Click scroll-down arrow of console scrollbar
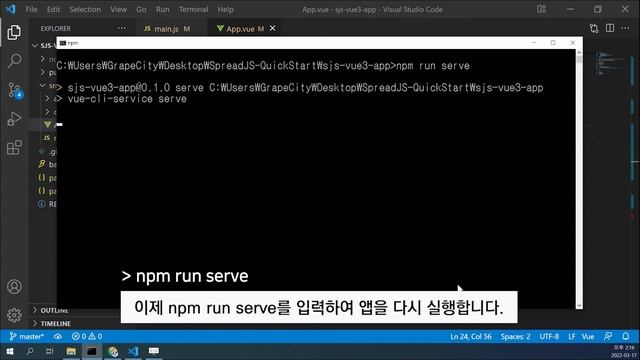 click(x=579, y=306)
